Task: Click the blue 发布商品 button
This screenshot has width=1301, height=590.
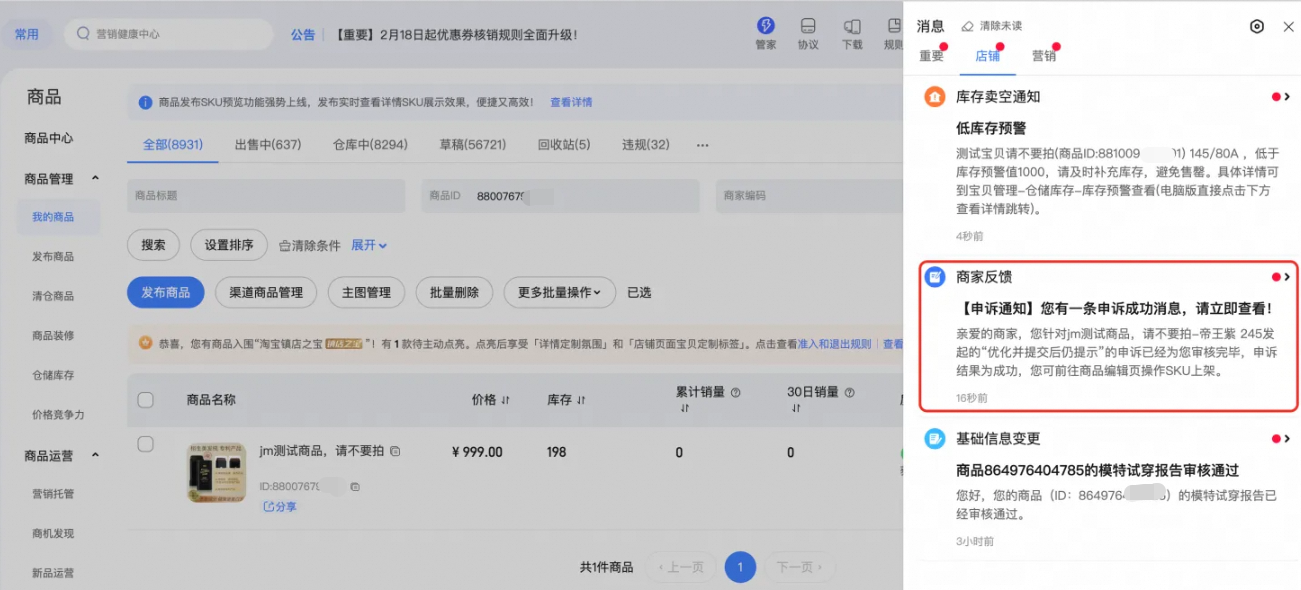Action: point(165,292)
